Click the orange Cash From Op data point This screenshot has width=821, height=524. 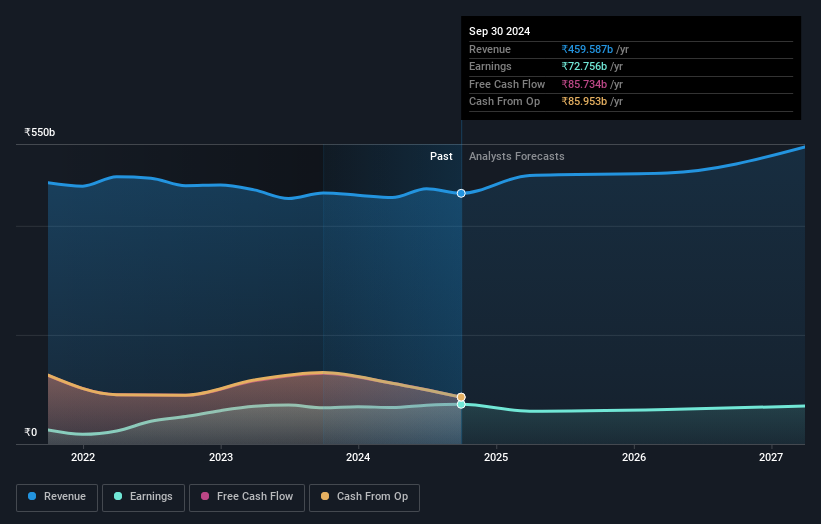[461, 397]
